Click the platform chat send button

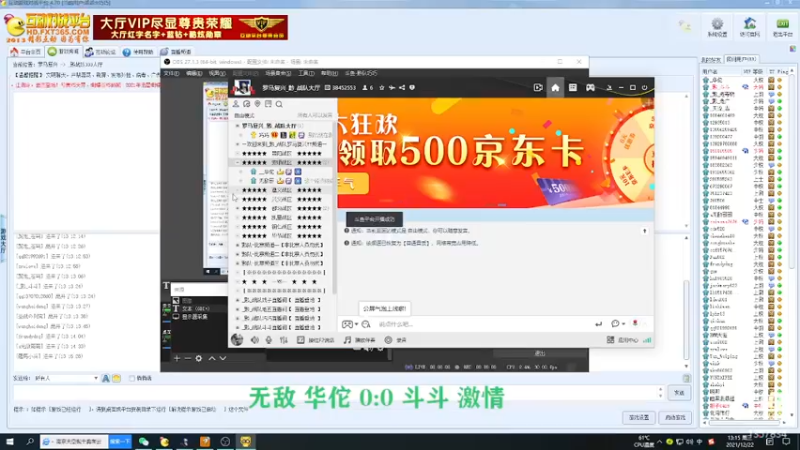pyautogui.click(x=679, y=392)
